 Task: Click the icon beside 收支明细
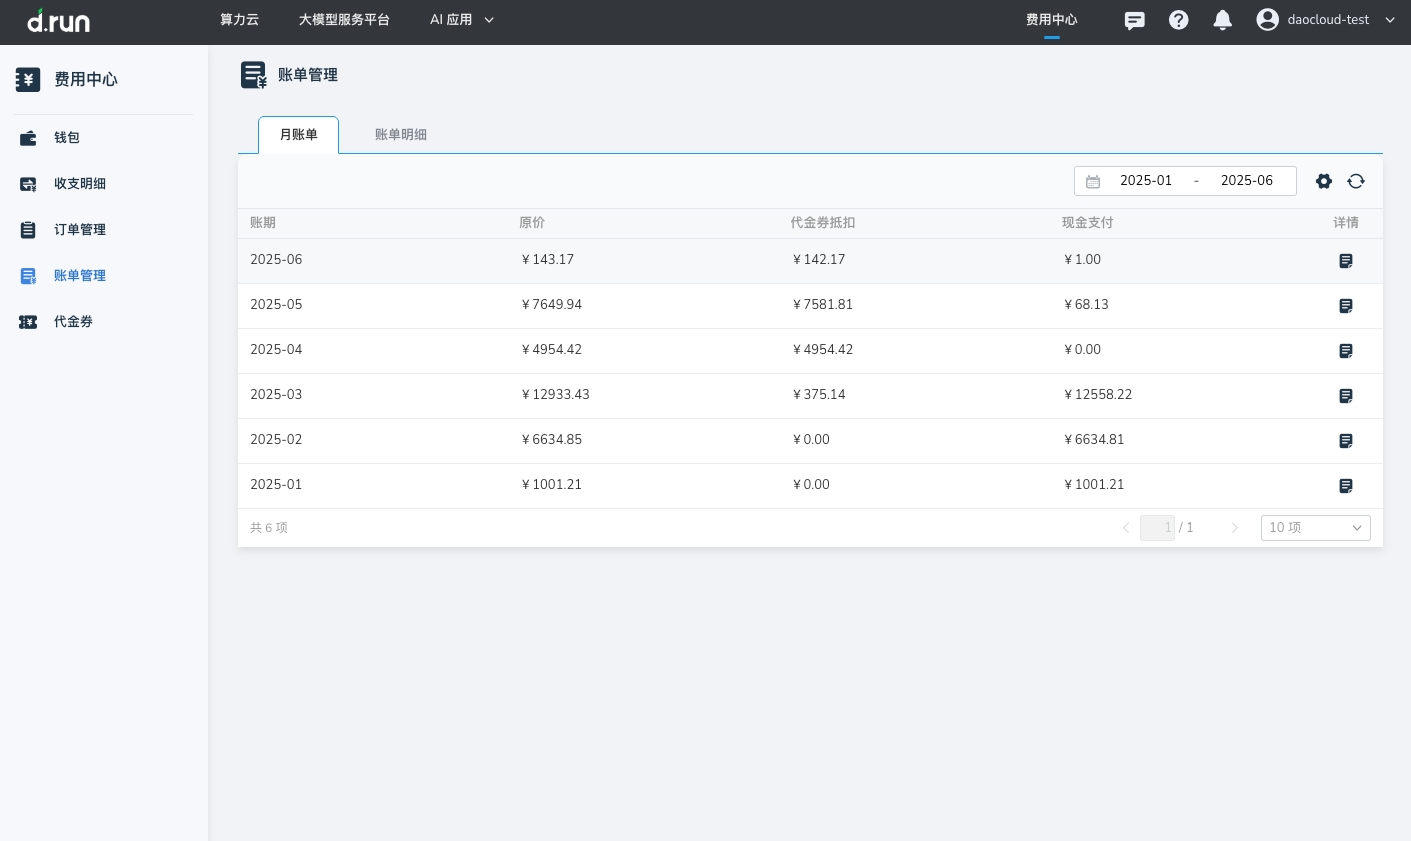coord(28,184)
